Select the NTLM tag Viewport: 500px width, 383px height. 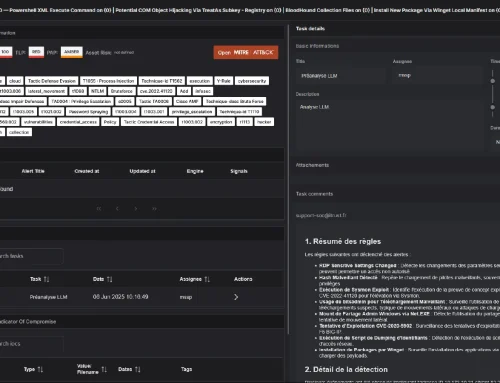(98, 91)
